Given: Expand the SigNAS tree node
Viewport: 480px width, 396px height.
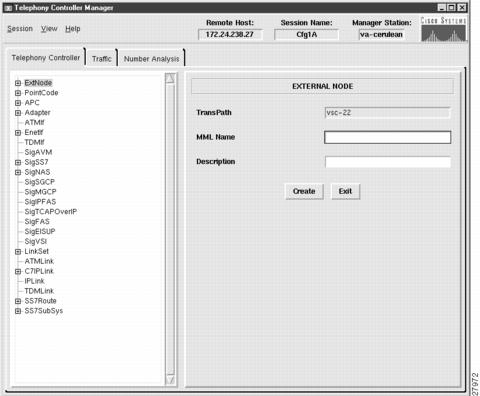Looking at the screenshot, I should tap(18, 172).
